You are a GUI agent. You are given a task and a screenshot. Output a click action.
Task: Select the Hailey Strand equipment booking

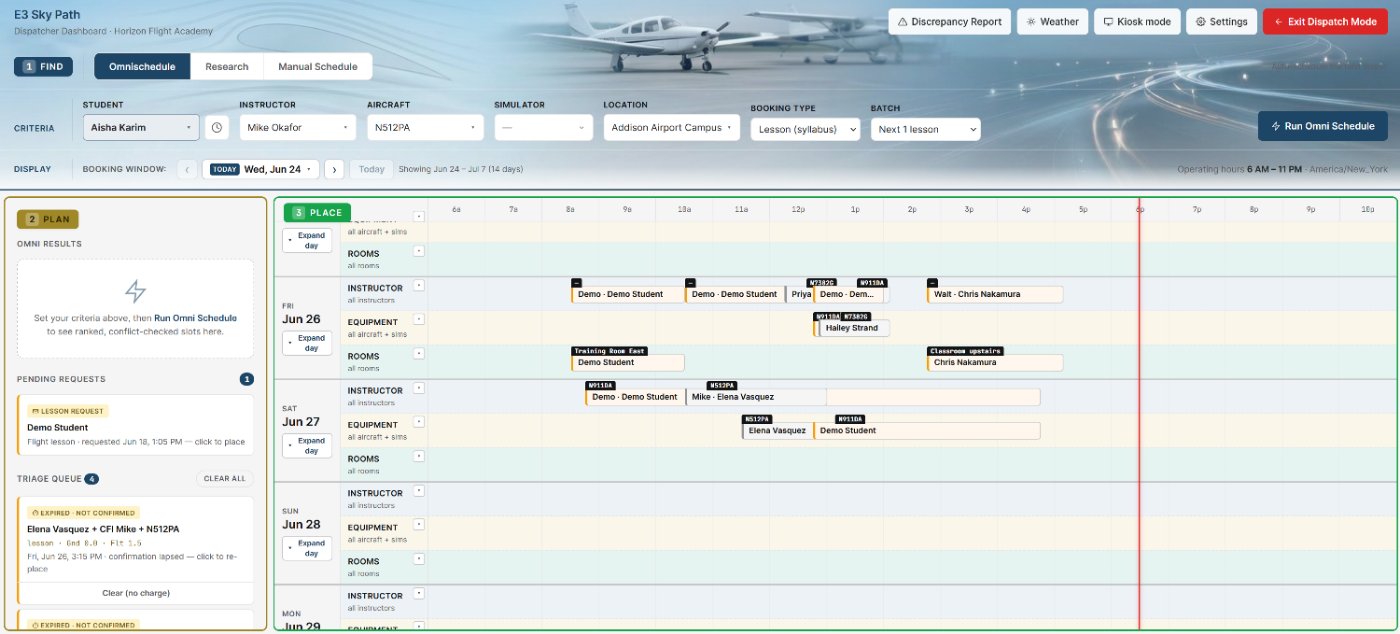pyautogui.click(x=853, y=328)
